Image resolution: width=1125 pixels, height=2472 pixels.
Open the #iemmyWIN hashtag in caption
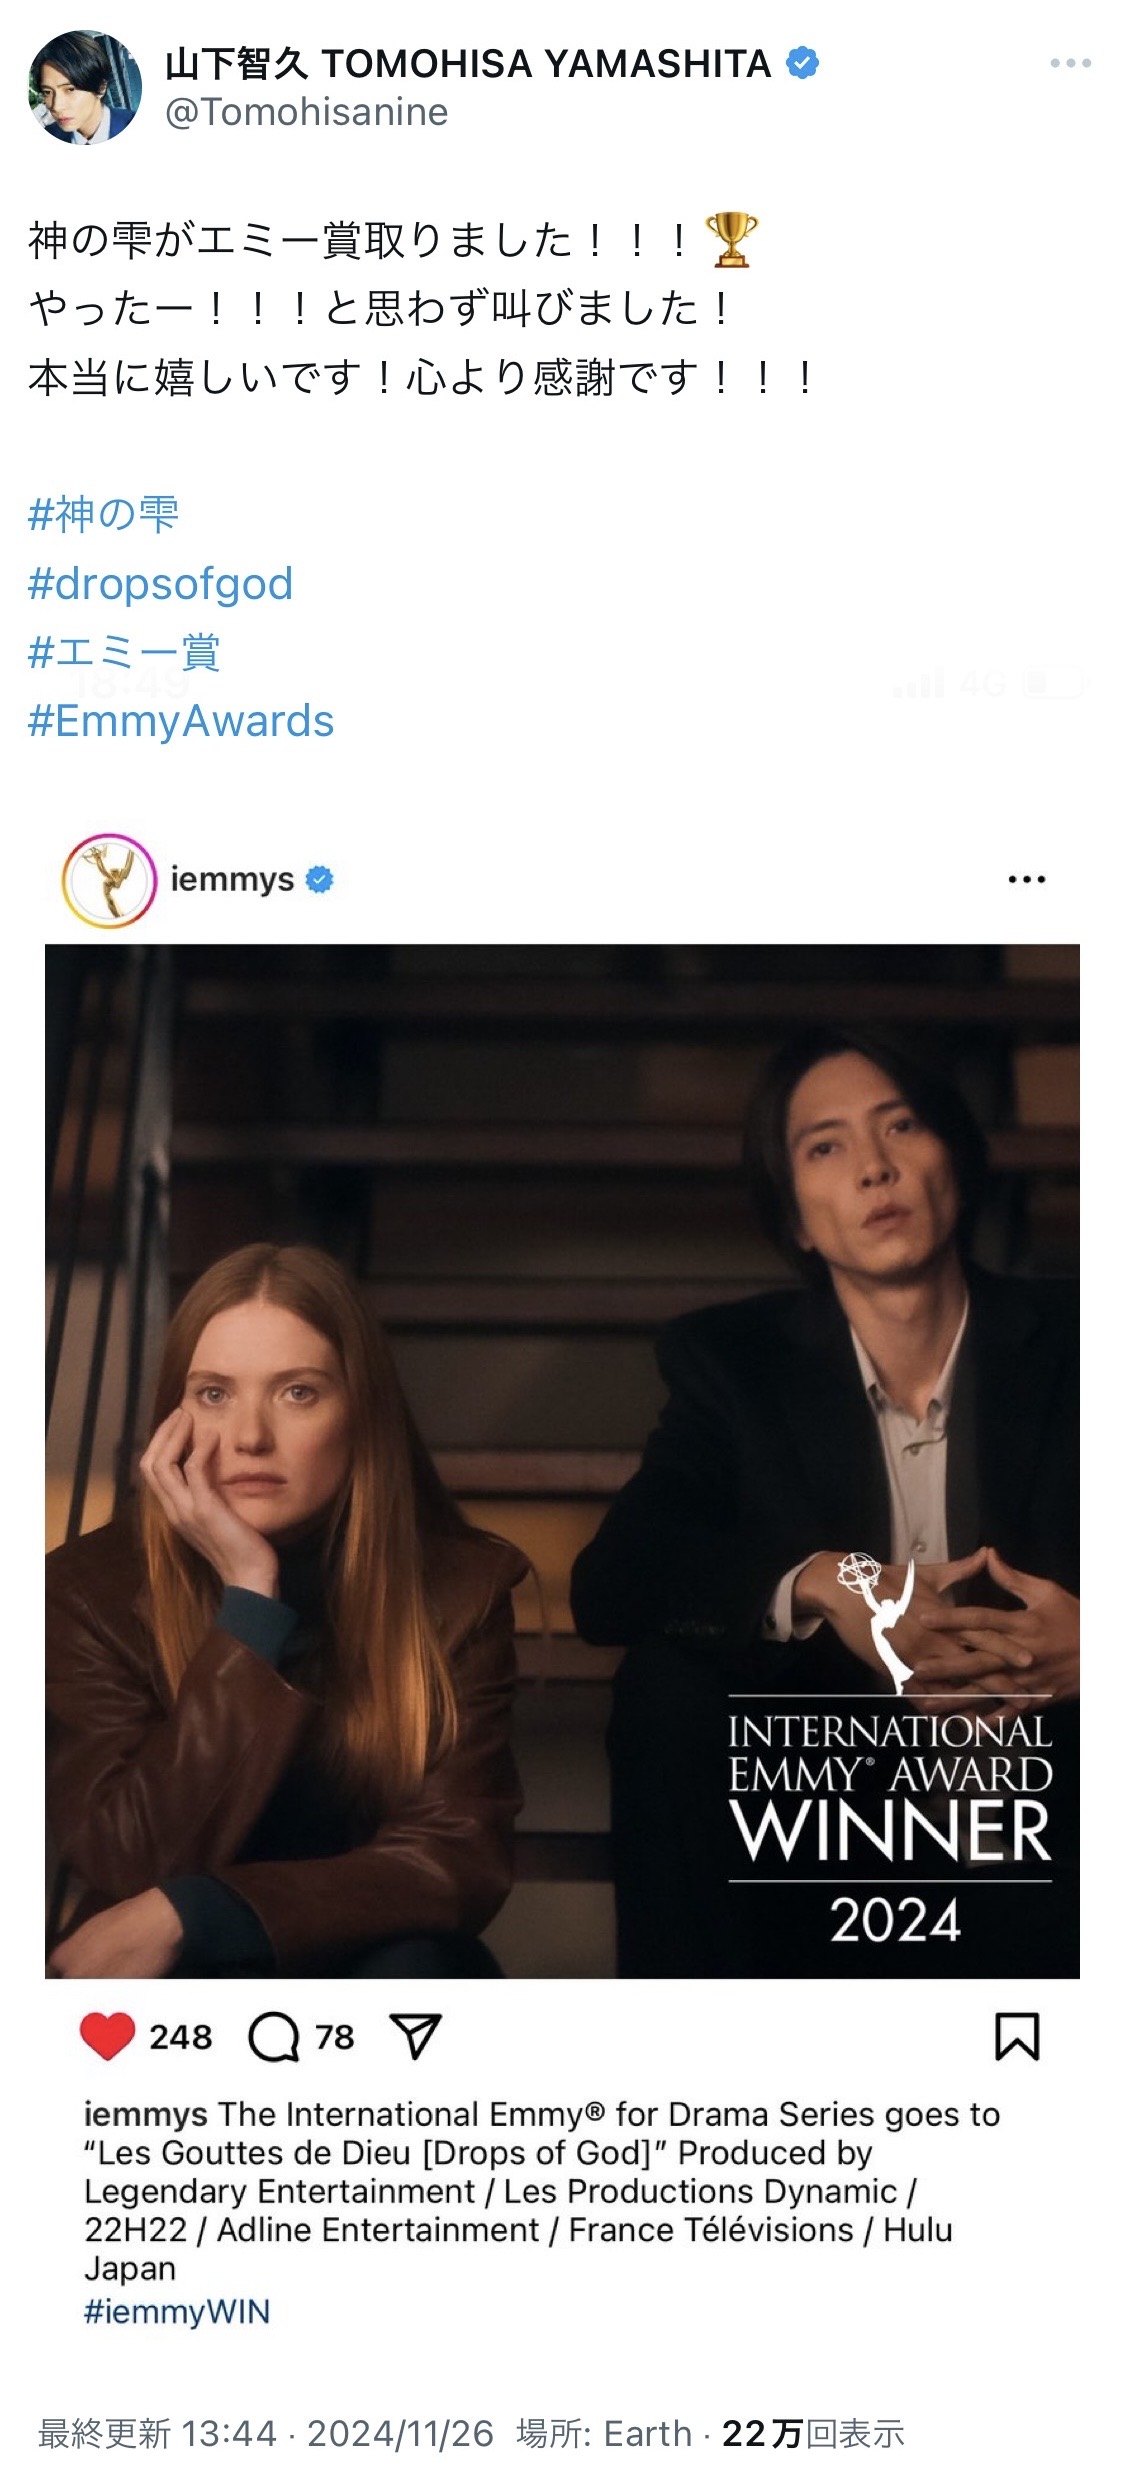[177, 2311]
